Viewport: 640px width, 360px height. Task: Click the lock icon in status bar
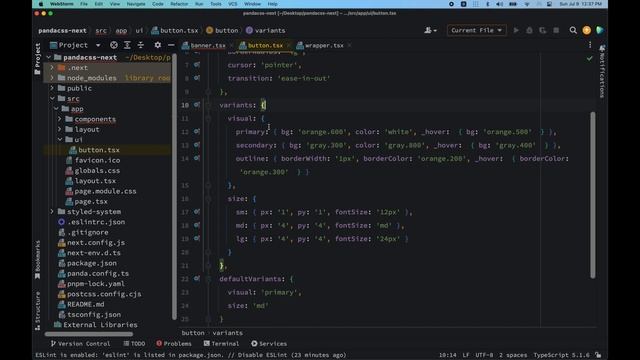(x=598, y=355)
